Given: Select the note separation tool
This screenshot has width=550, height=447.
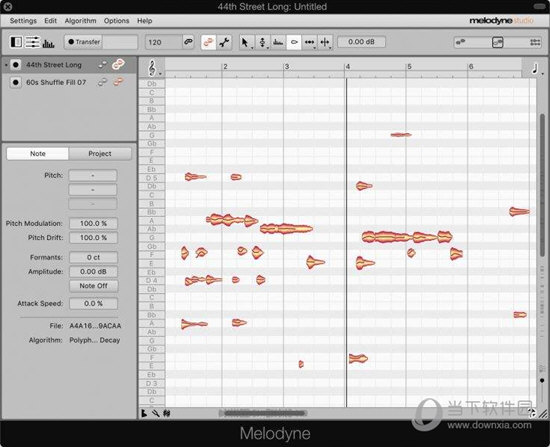Looking at the screenshot, I should 325,42.
